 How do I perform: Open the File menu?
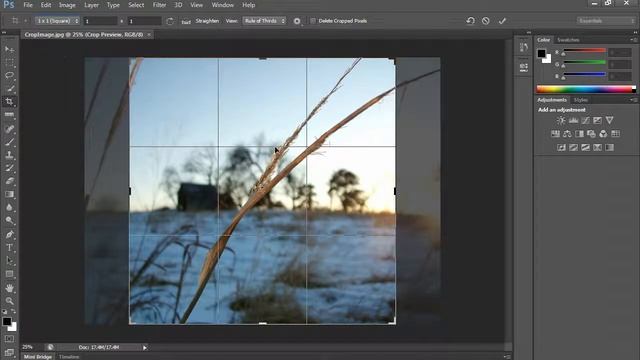[x=28, y=5]
